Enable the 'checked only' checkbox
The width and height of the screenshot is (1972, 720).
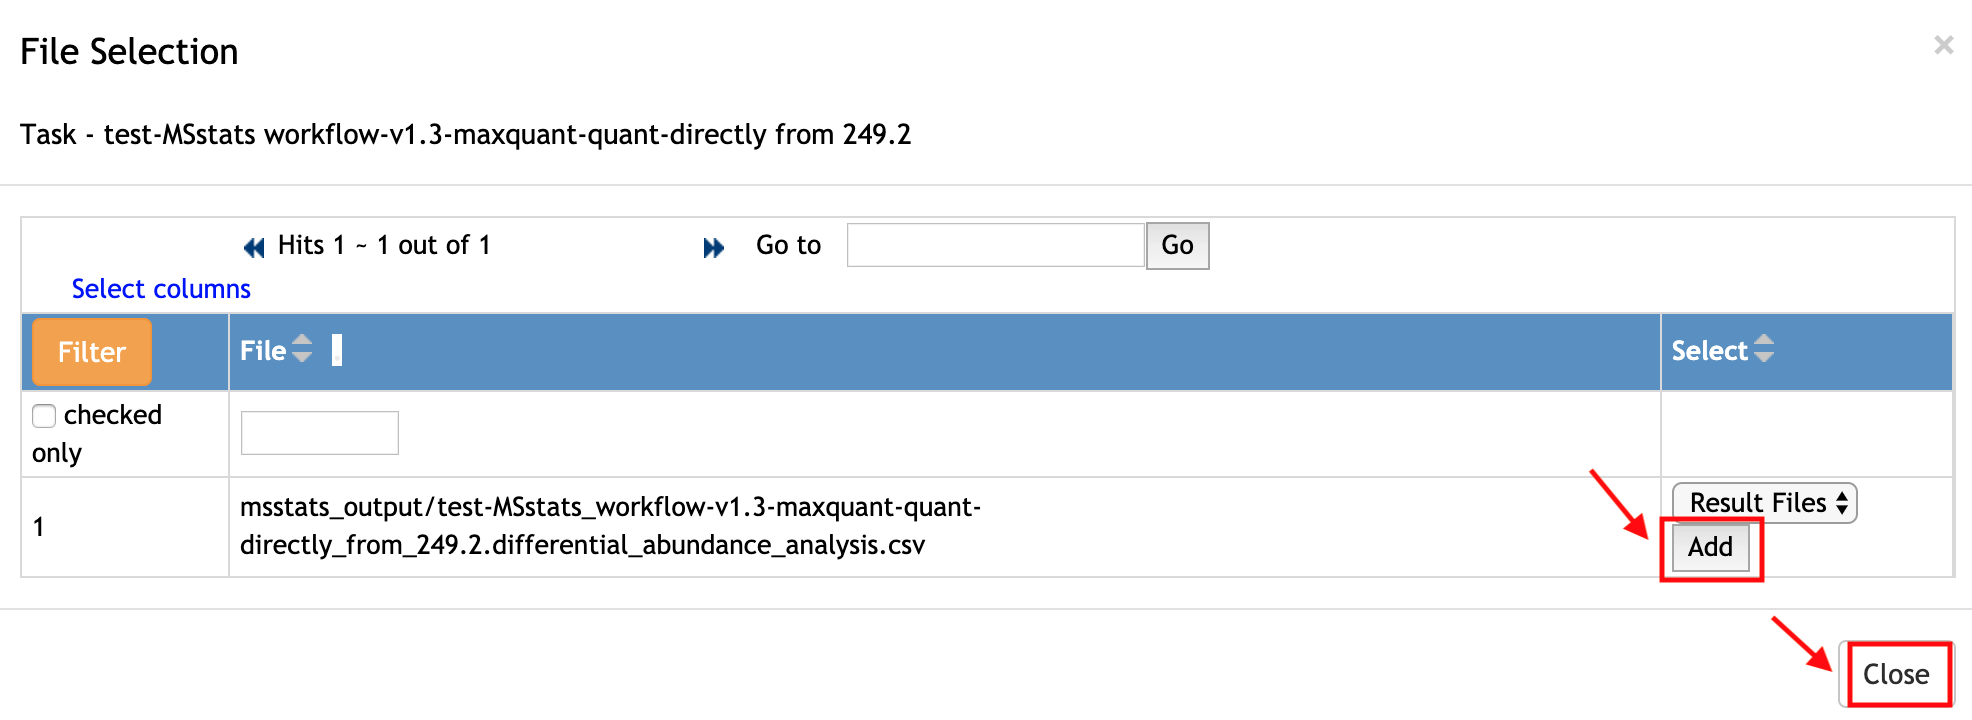click(44, 416)
